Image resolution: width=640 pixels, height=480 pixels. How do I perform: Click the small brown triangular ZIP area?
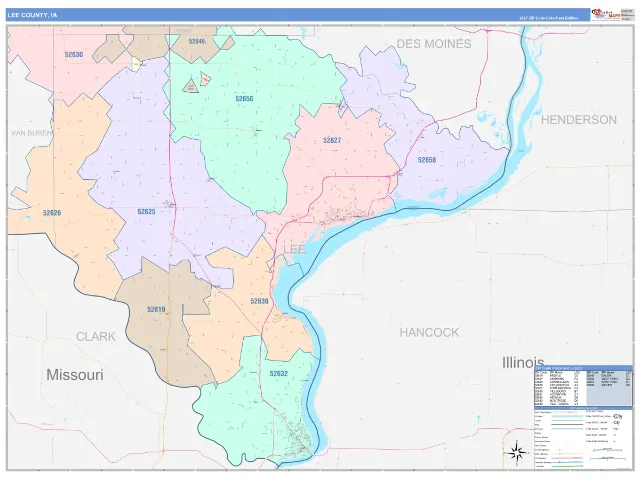pyautogui.click(x=190, y=86)
